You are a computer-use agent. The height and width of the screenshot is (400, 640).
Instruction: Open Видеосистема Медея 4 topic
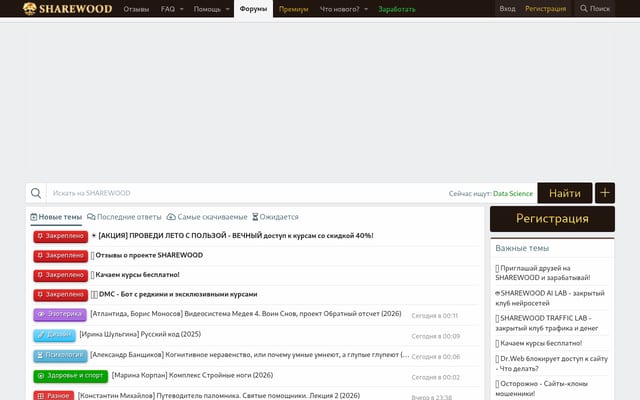246,314
